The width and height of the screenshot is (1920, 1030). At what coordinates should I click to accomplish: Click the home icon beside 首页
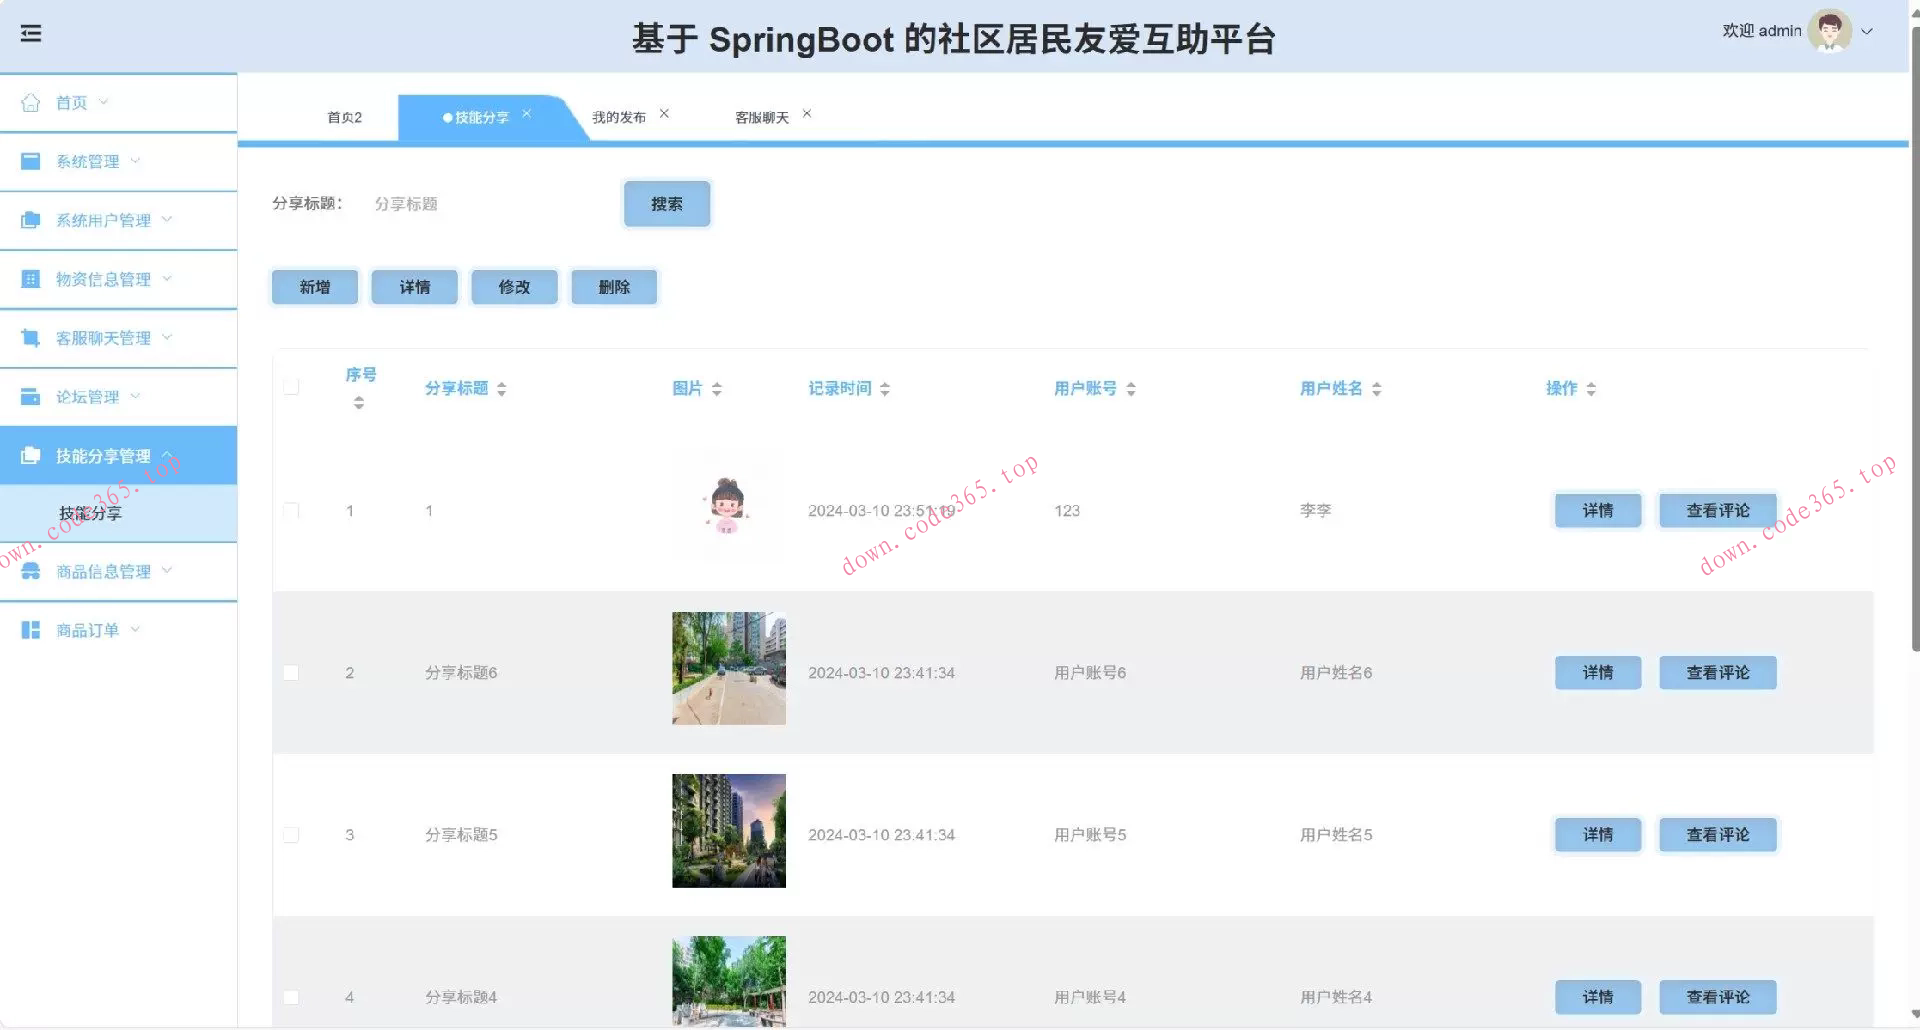click(x=31, y=102)
